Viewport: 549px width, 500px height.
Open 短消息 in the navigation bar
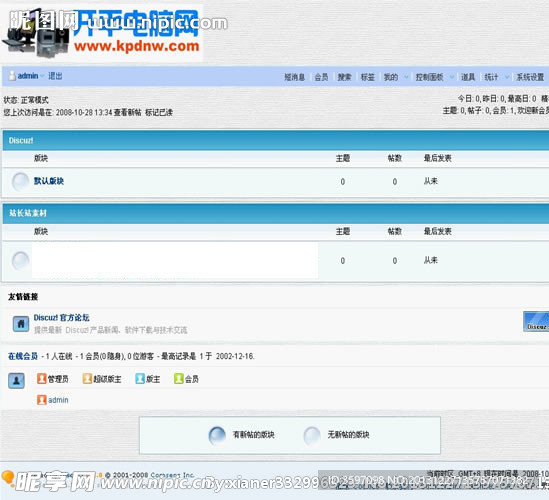tap(294, 77)
